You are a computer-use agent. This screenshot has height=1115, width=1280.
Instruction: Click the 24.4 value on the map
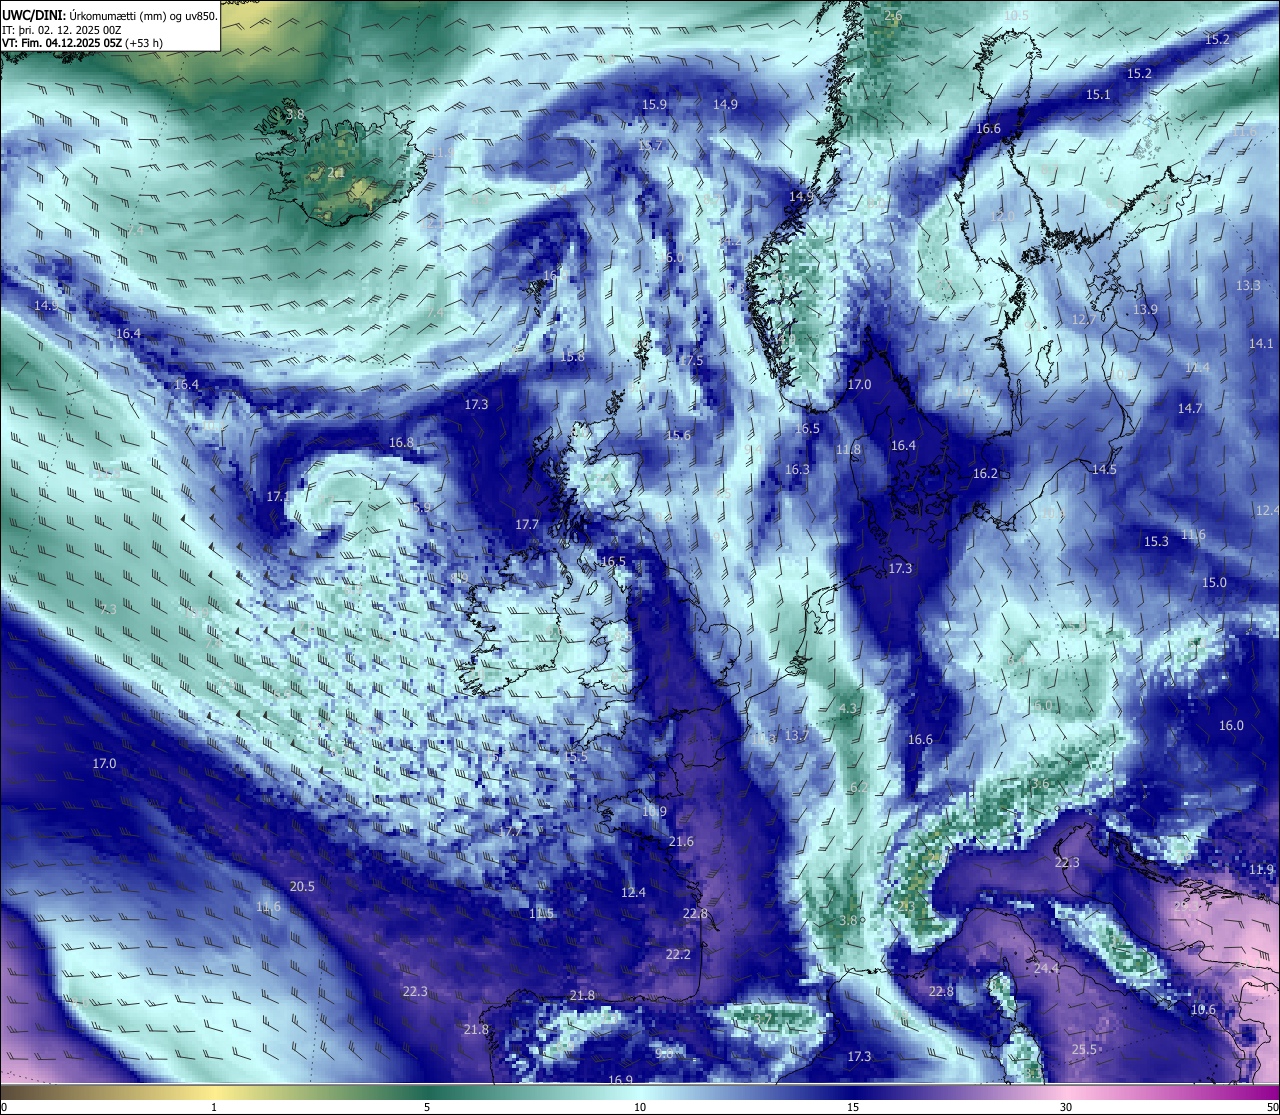pos(1047,969)
